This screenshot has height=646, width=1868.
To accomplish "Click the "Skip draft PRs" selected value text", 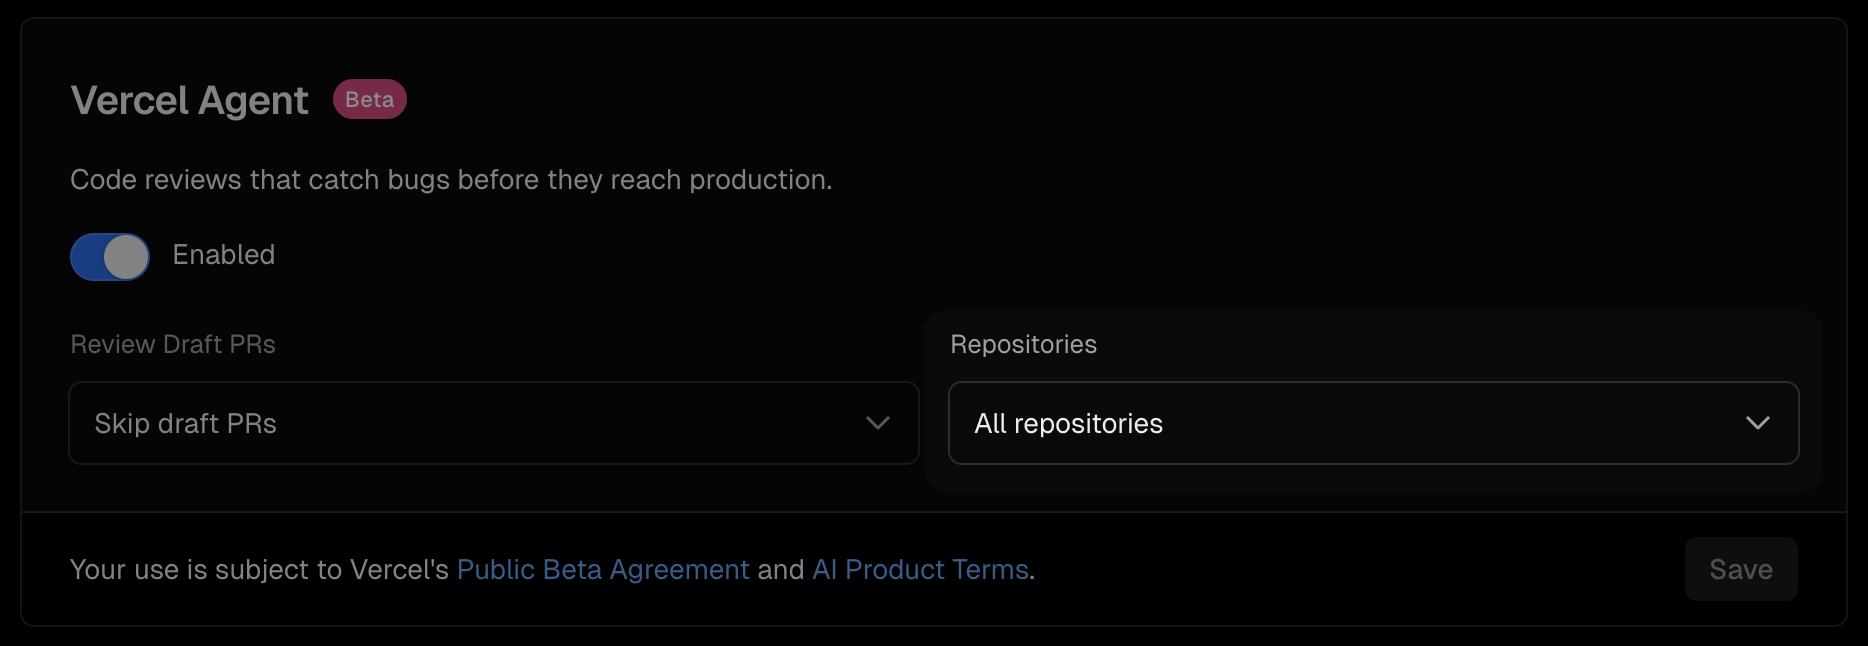I will [185, 424].
